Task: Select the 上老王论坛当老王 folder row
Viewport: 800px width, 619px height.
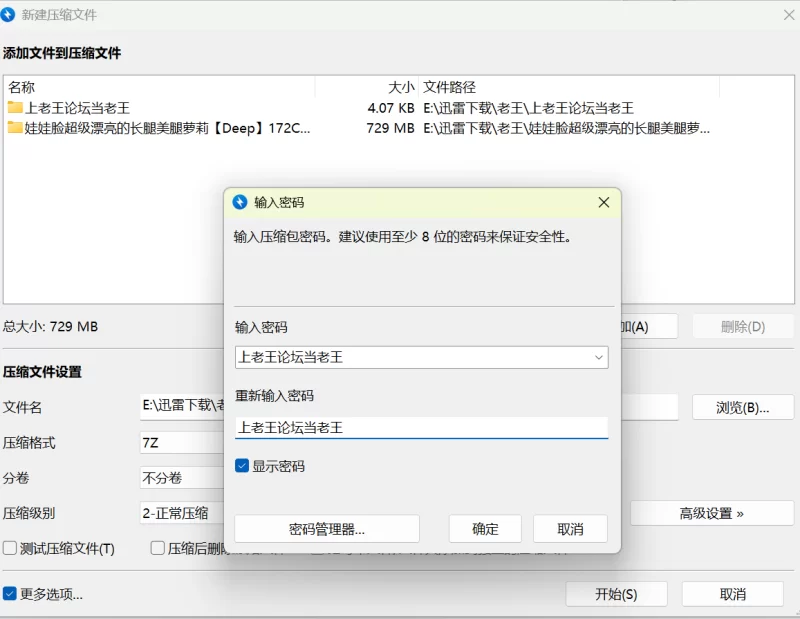Action: [x=398, y=108]
